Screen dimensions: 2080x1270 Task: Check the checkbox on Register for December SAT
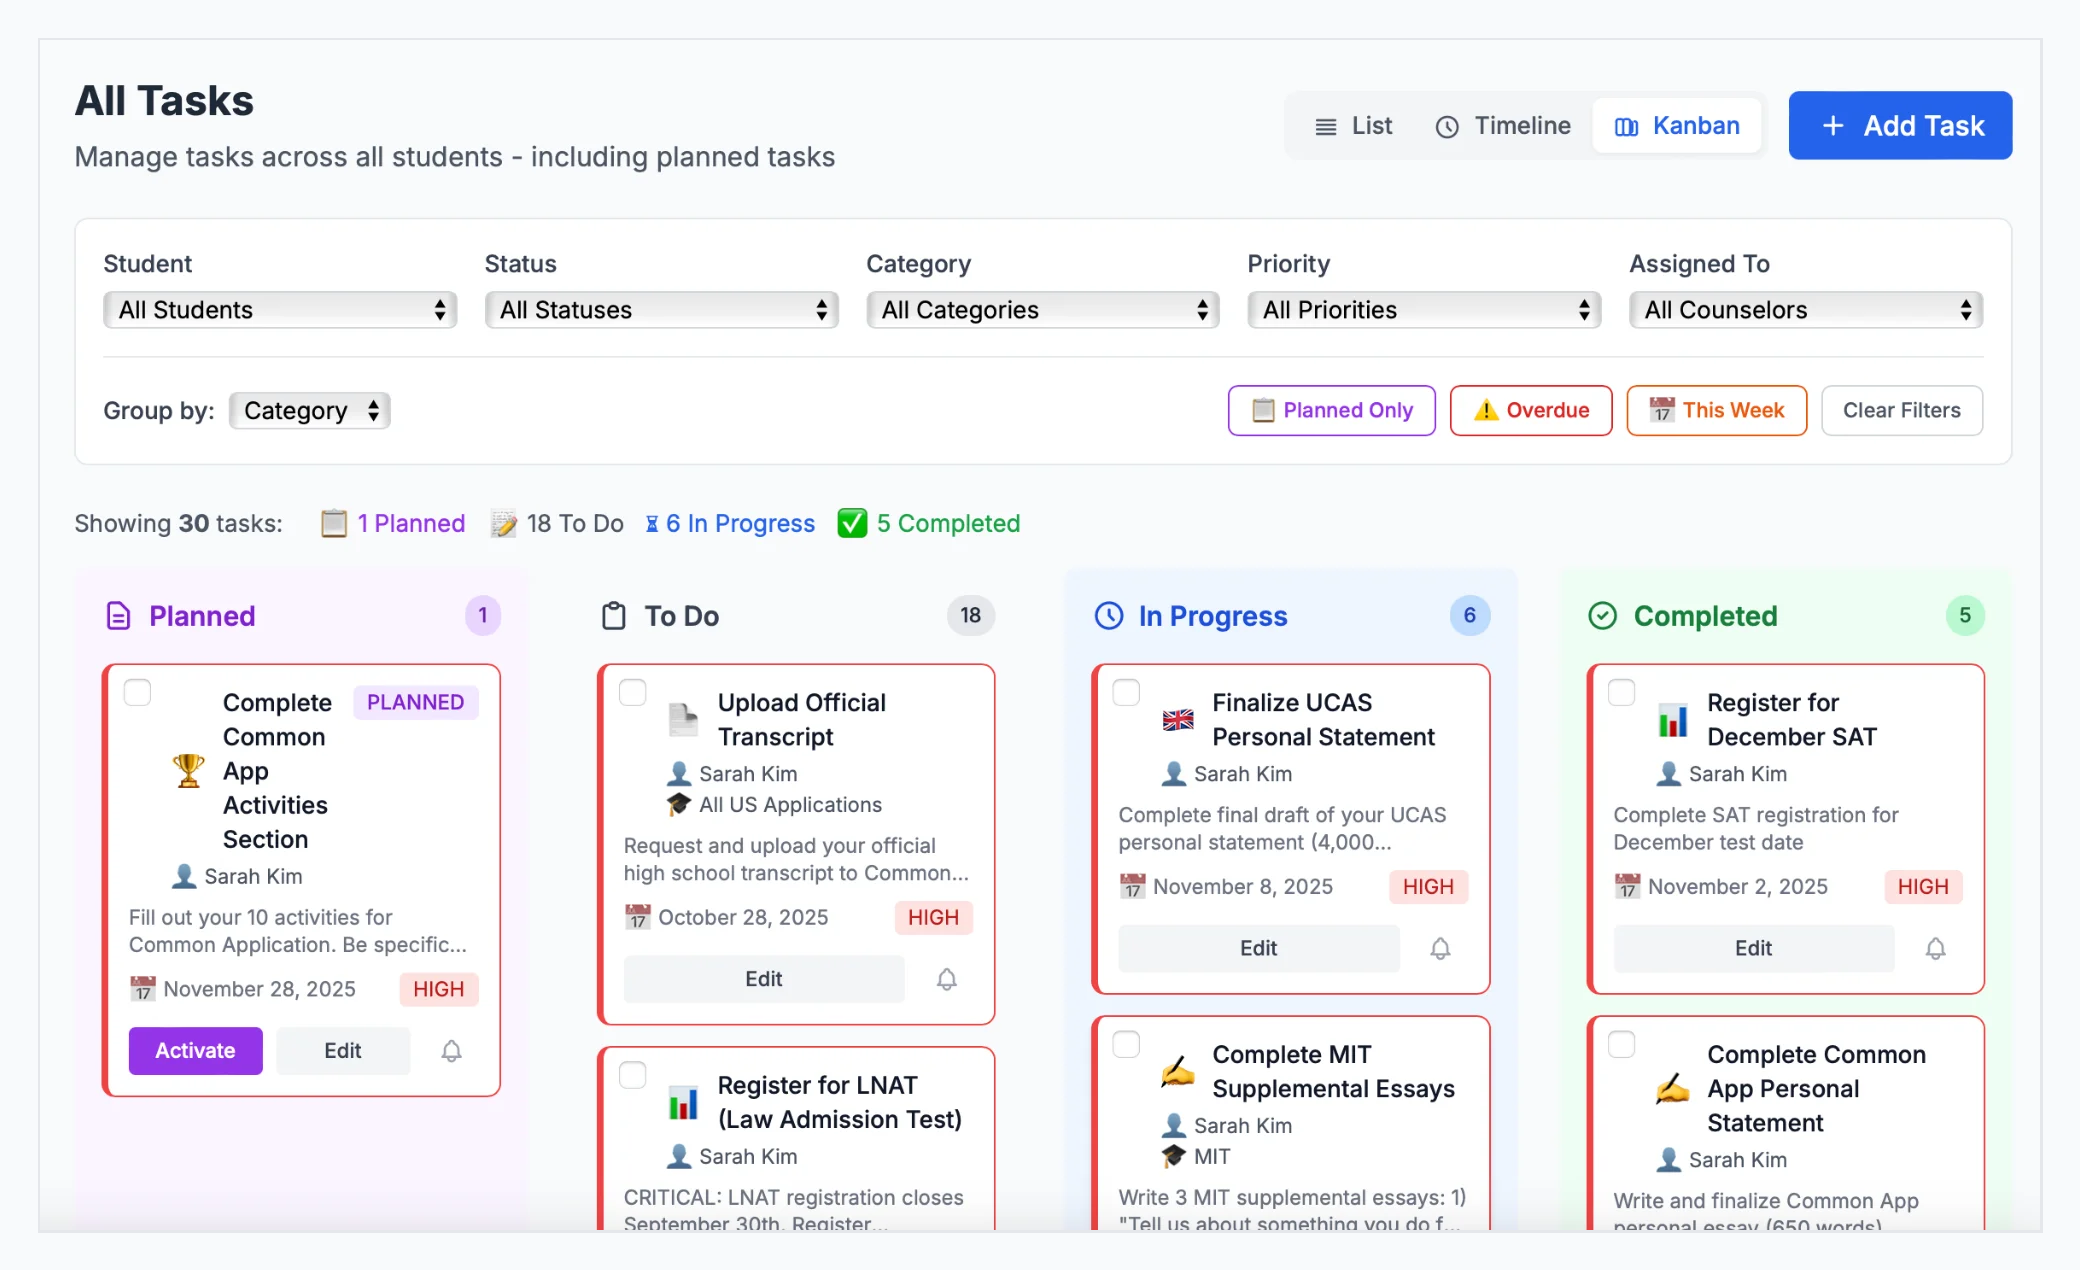1621,691
